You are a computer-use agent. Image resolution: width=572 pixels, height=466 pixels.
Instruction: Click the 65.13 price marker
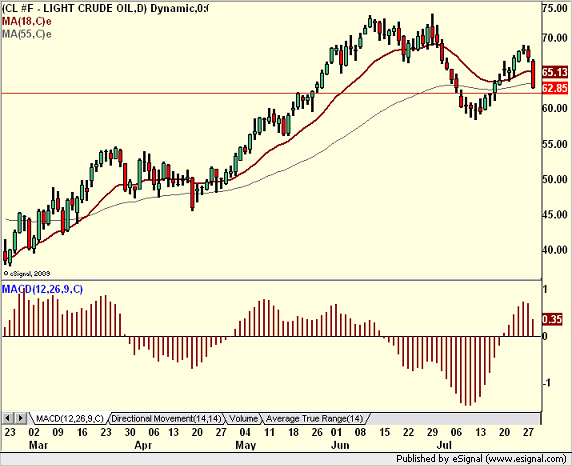coord(555,72)
